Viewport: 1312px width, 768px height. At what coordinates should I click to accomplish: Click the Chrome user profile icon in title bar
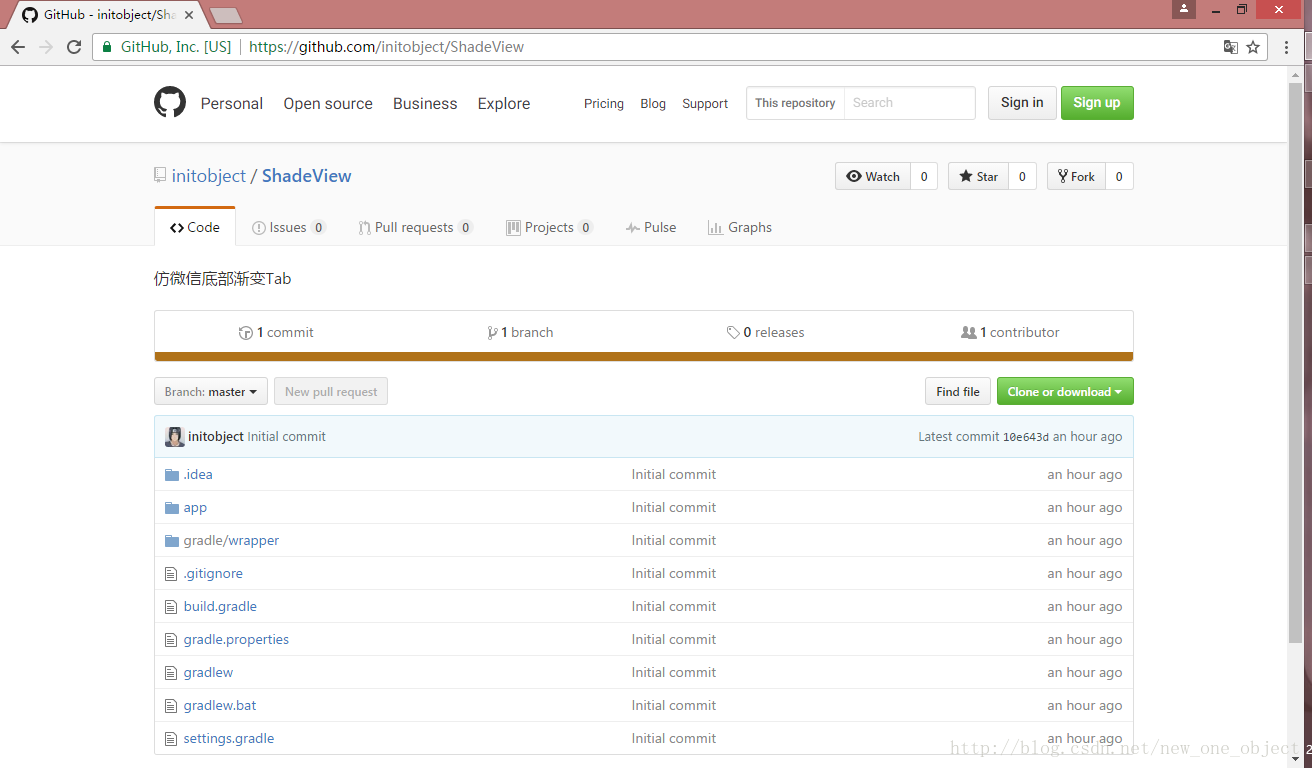tap(1184, 9)
